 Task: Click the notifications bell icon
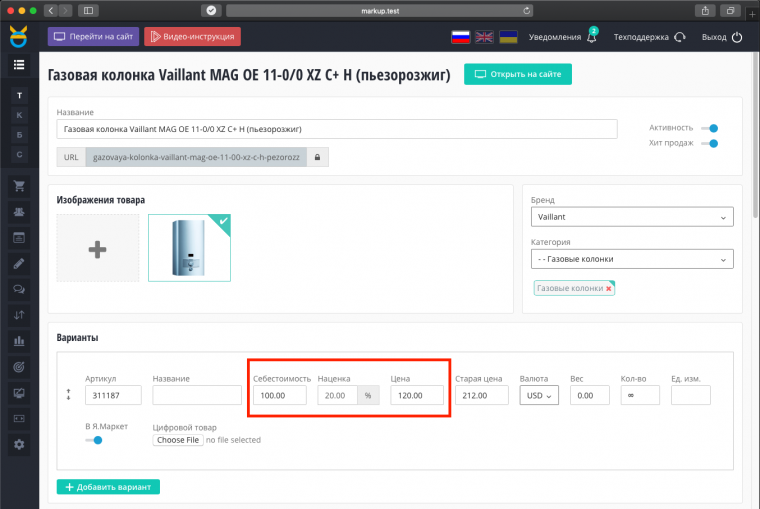pos(590,37)
